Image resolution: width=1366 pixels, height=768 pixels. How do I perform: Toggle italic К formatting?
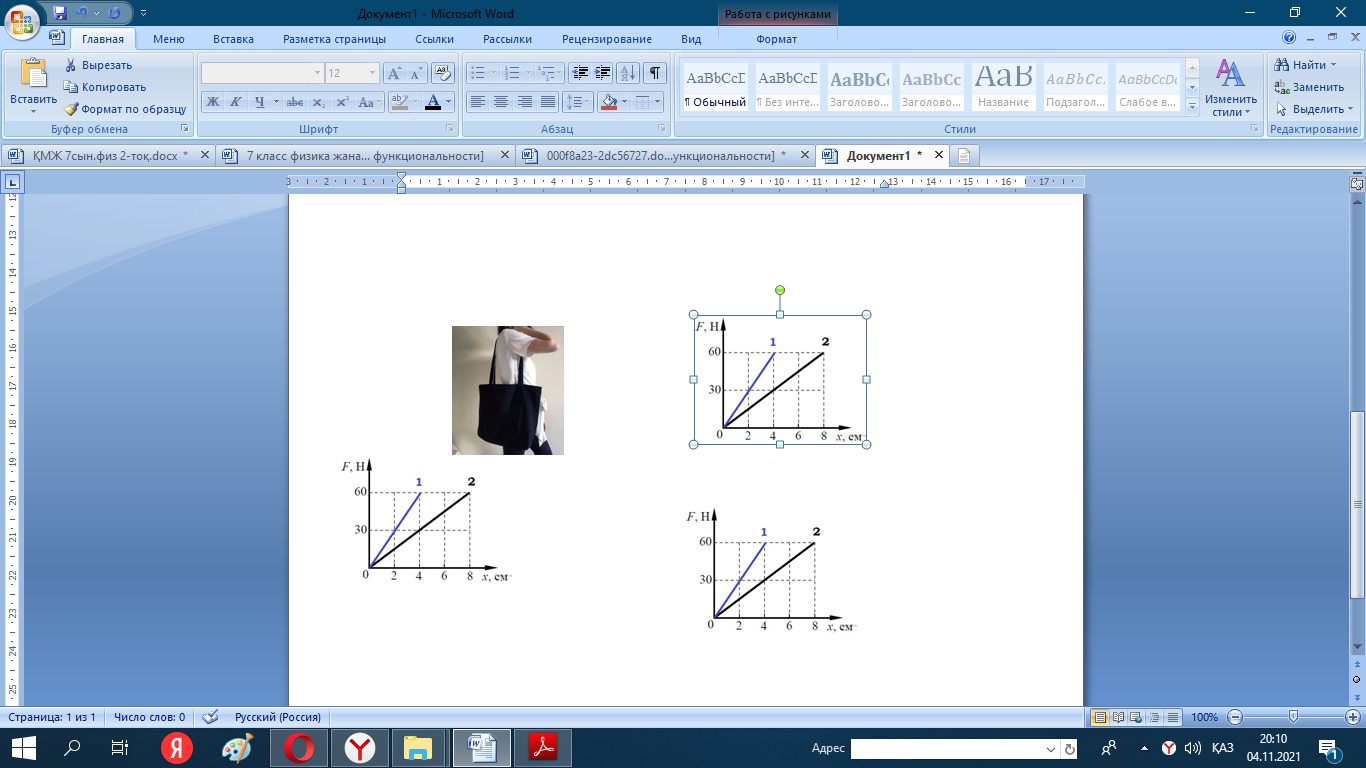[x=236, y=102]
